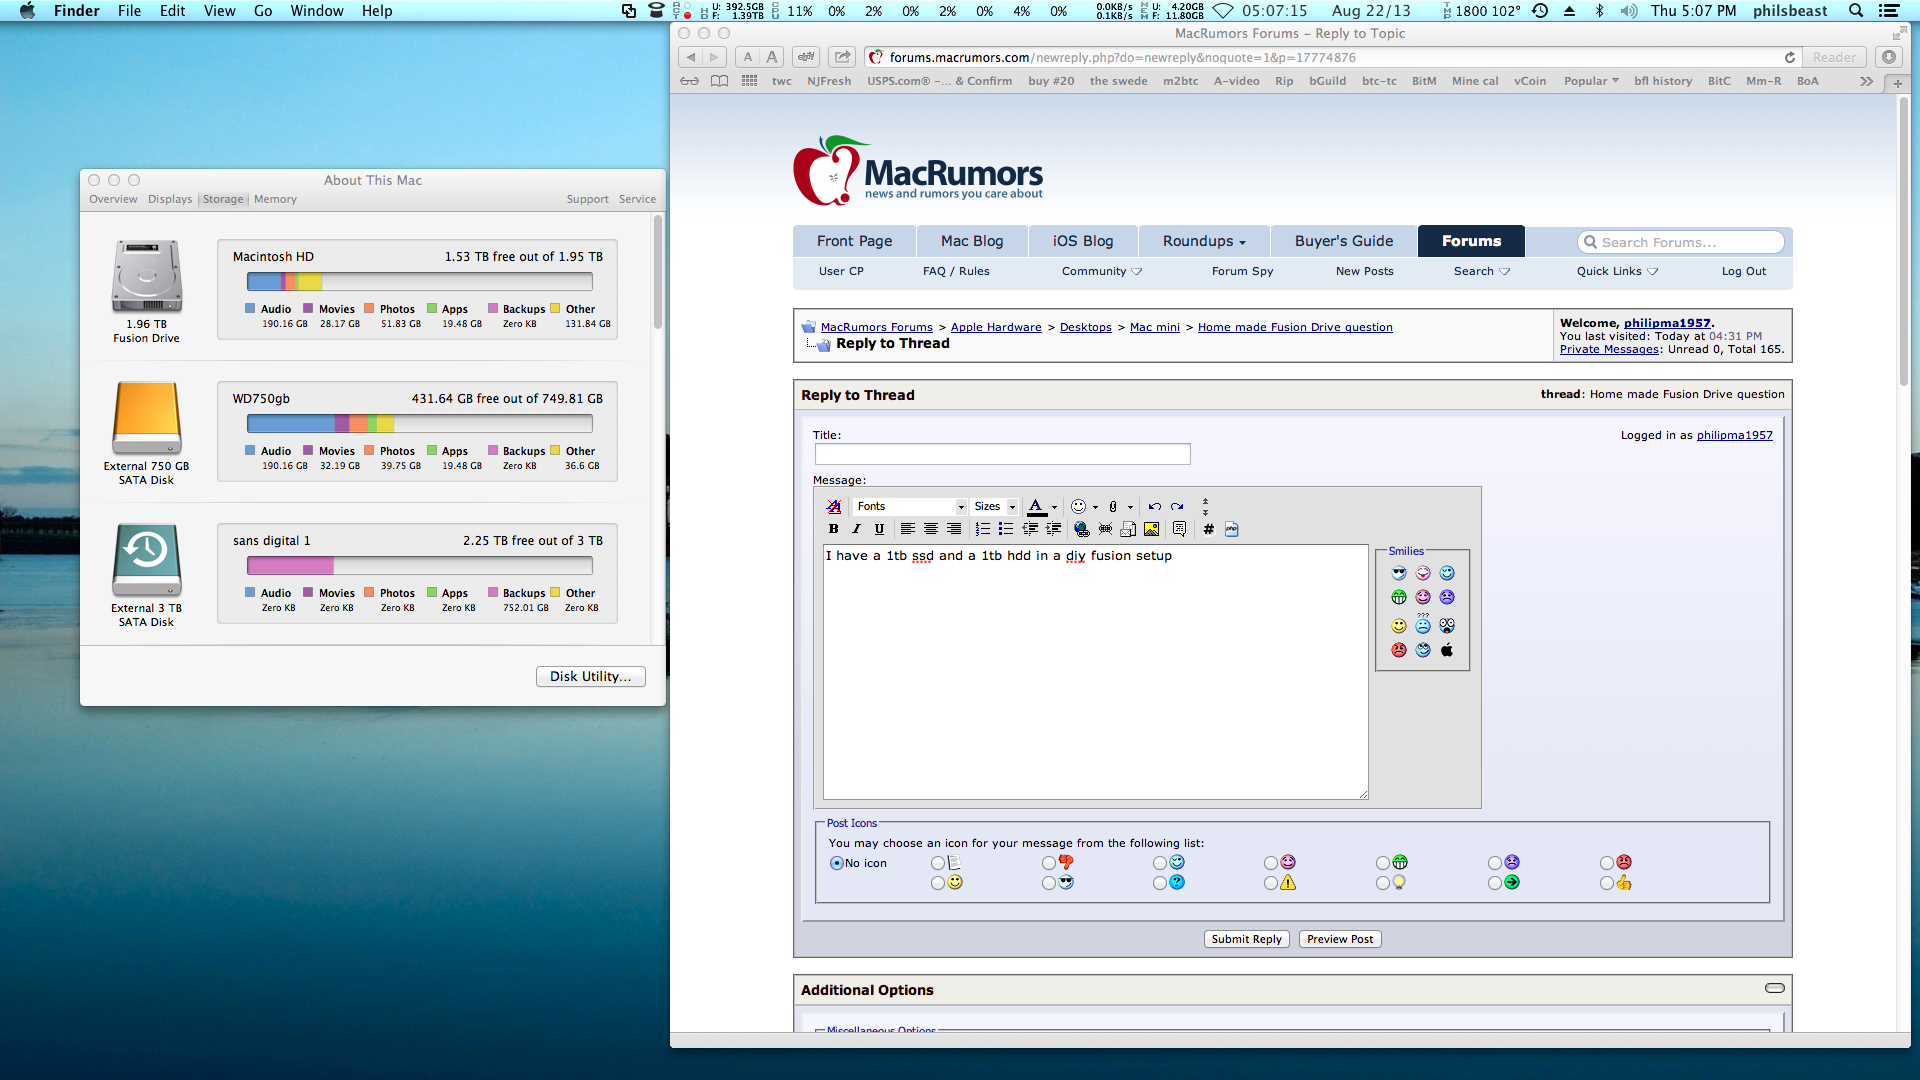Open the Popular bookmarks folder

point(1590,81)
